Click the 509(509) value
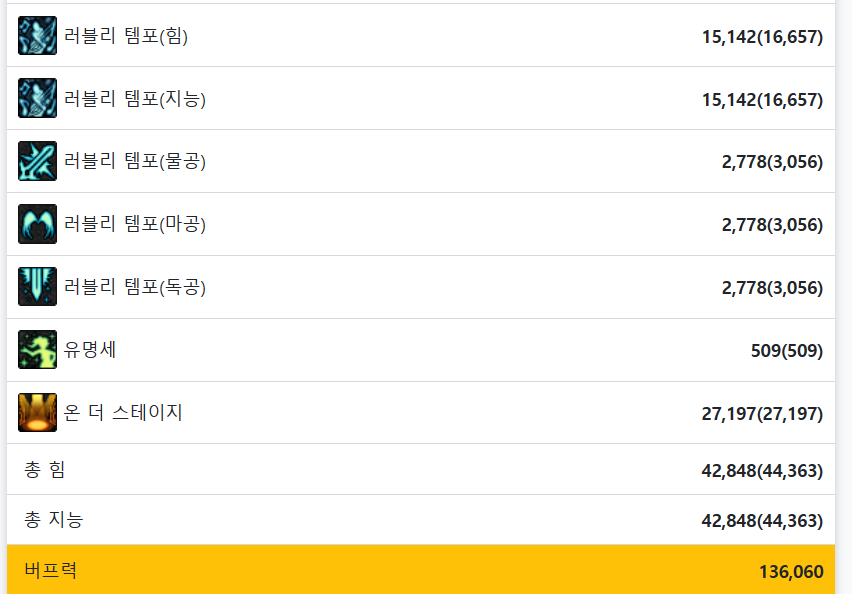This screenshot has height=594, width=852. tap(786, 351)
